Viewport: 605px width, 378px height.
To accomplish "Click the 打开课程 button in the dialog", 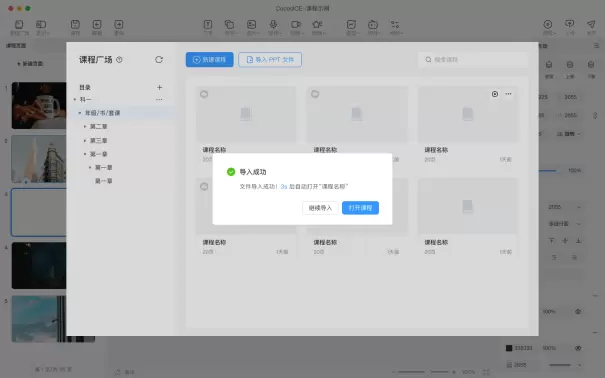I will click(x=360, y=208).
